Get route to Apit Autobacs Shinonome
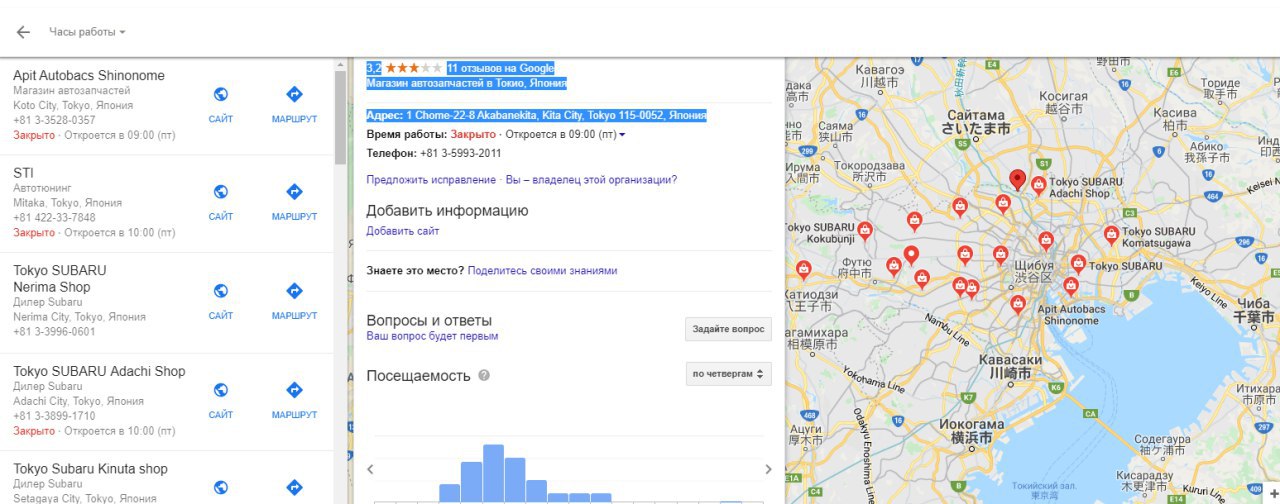Viewport: 1280px width, 504px height. tap(294, 94)
